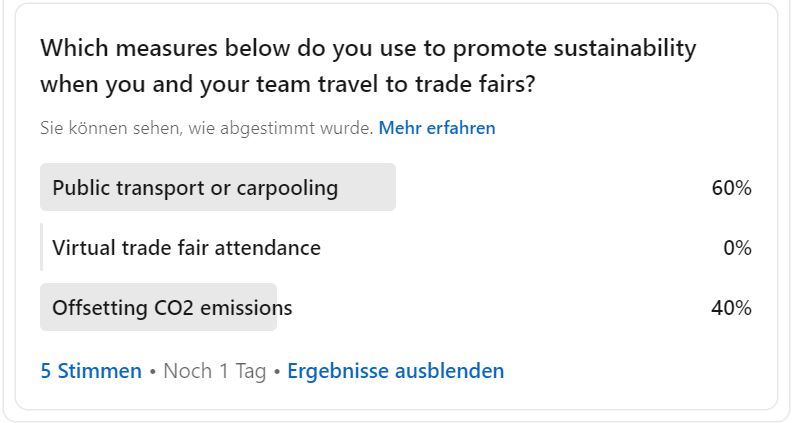Click the 0% result percentage
Screen dimensions: 810x423
[x=737, y=248]
